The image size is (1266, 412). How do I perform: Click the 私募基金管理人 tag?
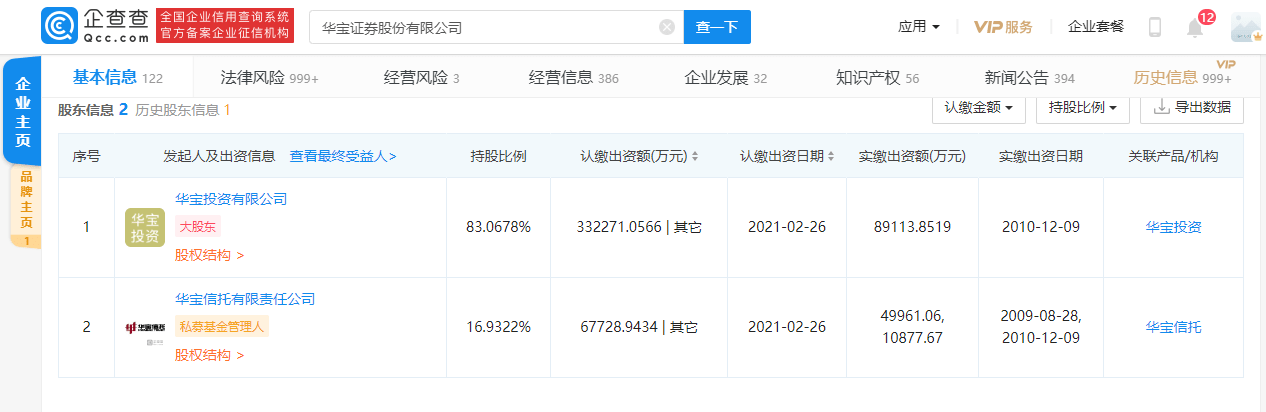point(222,327)
